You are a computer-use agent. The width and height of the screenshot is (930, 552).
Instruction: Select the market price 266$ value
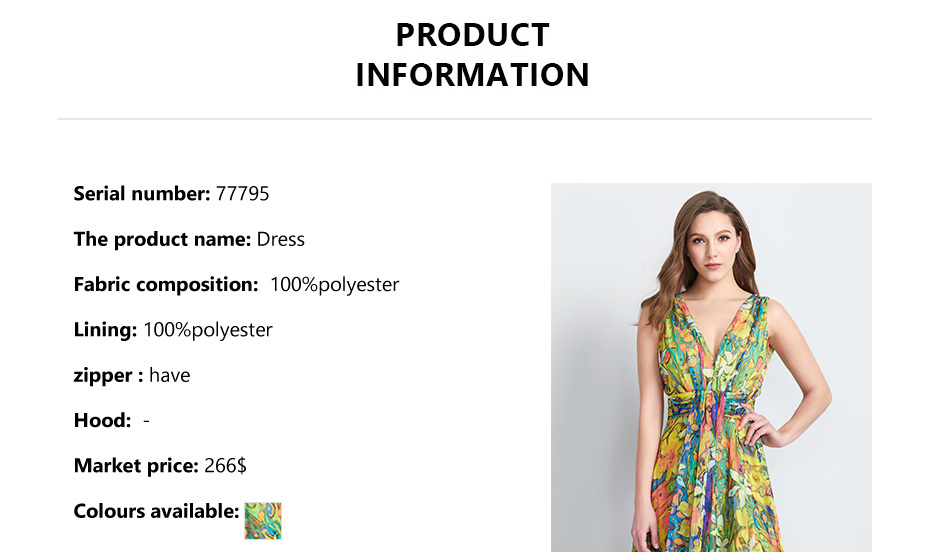coord(225,465)
